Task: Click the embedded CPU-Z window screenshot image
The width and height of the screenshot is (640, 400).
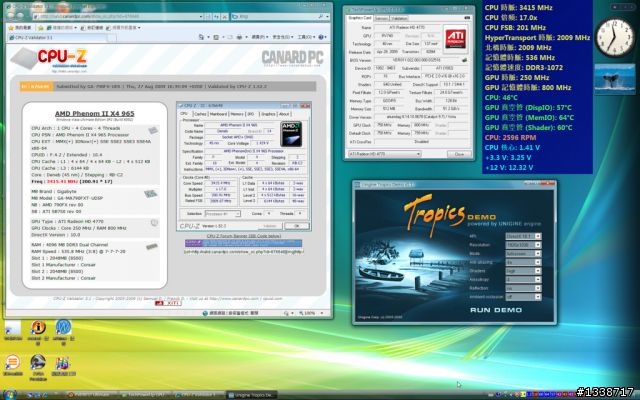Action: pos(244,167)
